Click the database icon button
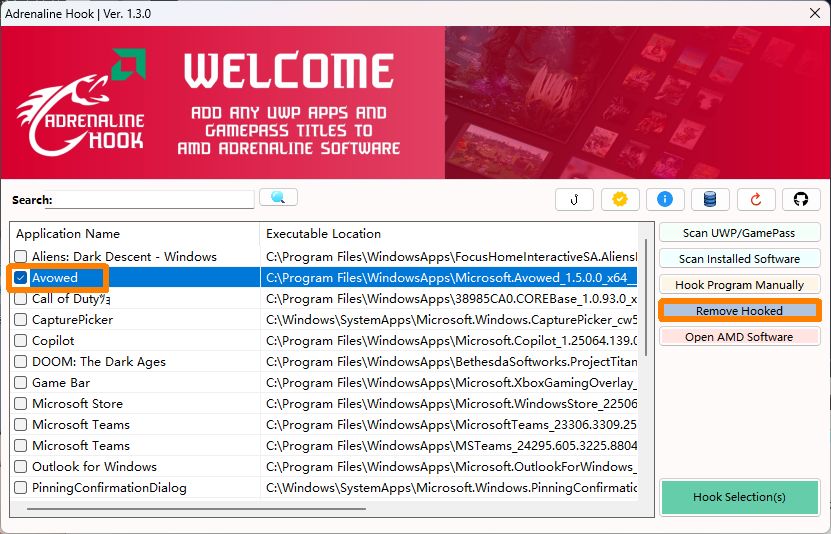Screen dimensions: 831x534 pyautogui.click(x=710, y=200)
